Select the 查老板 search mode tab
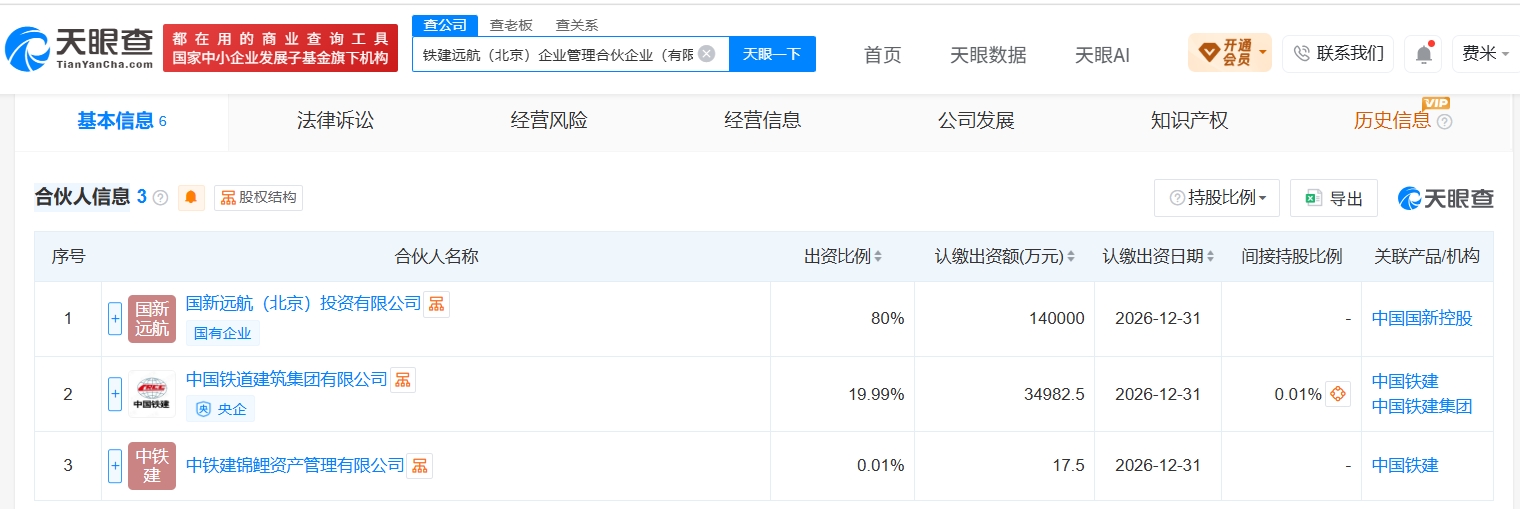Screen dimensions: 1520x509 point(511,25)
